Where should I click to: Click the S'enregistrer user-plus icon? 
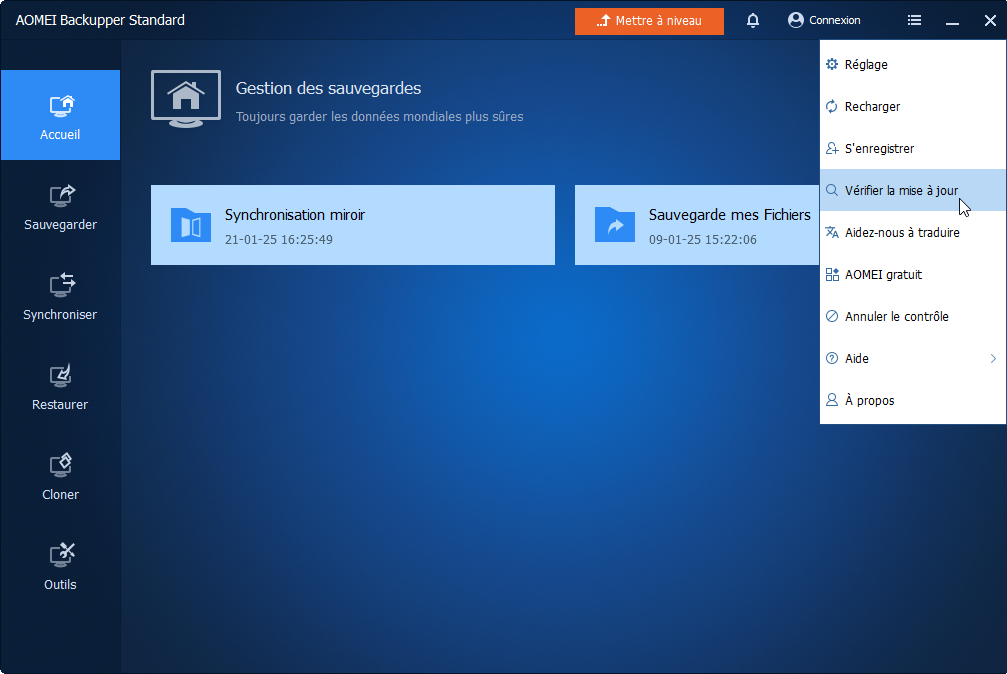832,148
